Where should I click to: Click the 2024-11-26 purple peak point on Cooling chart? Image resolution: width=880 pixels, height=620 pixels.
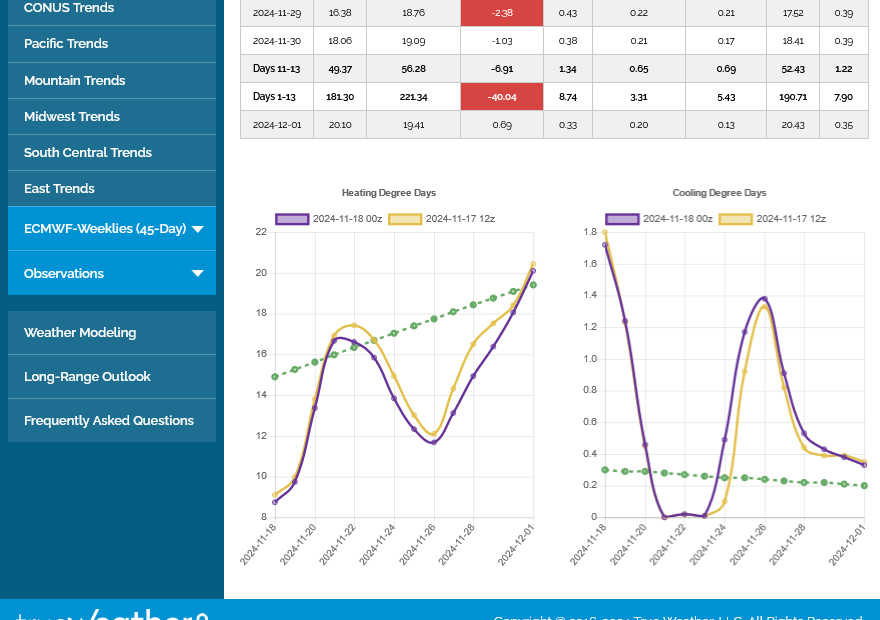point(764,299)
